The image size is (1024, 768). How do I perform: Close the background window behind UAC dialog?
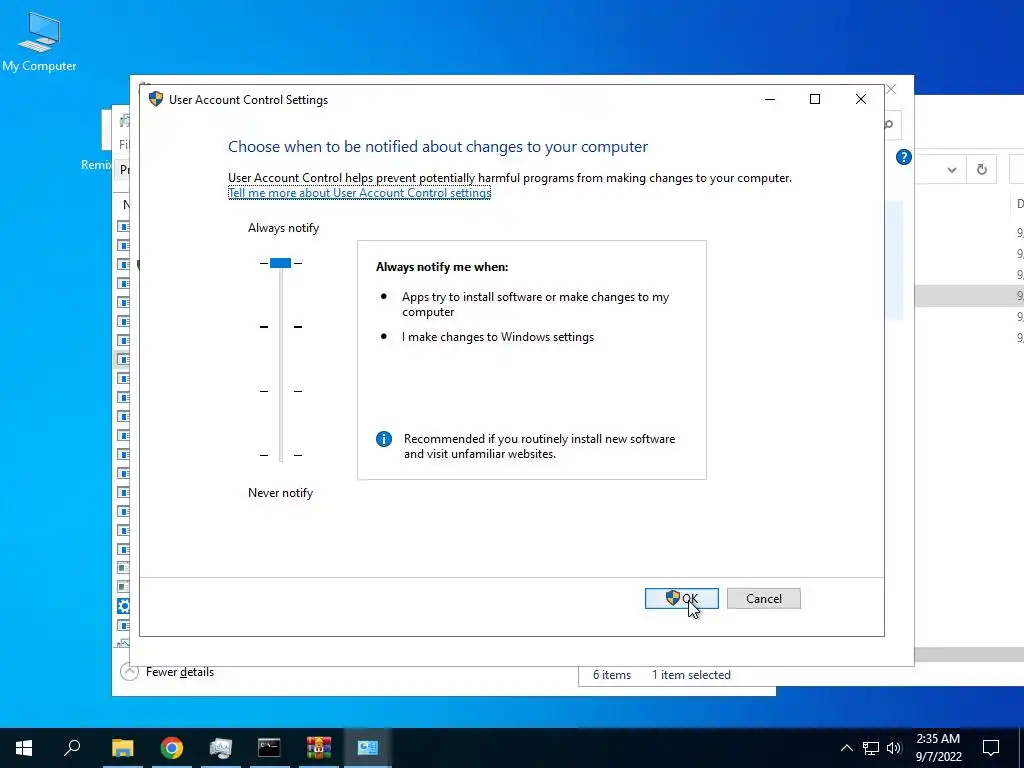891,89
